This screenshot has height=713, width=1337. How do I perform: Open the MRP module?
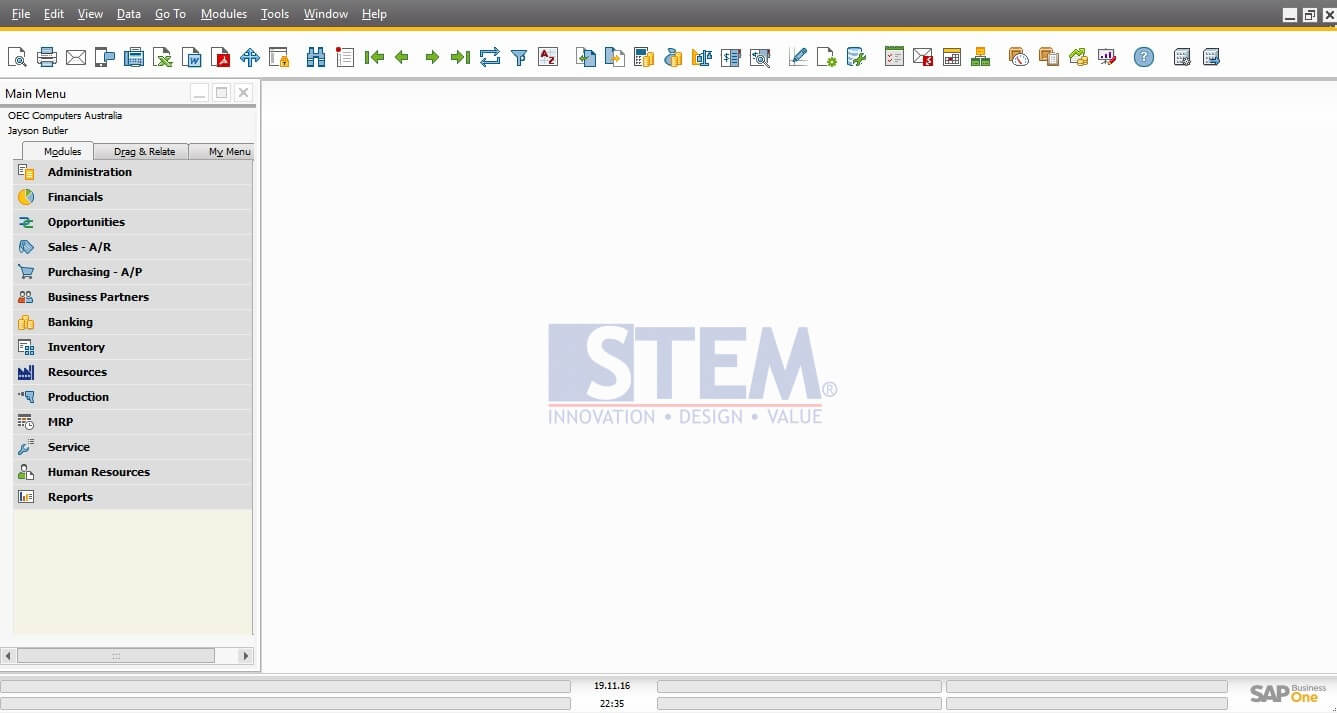click(133, 422)
